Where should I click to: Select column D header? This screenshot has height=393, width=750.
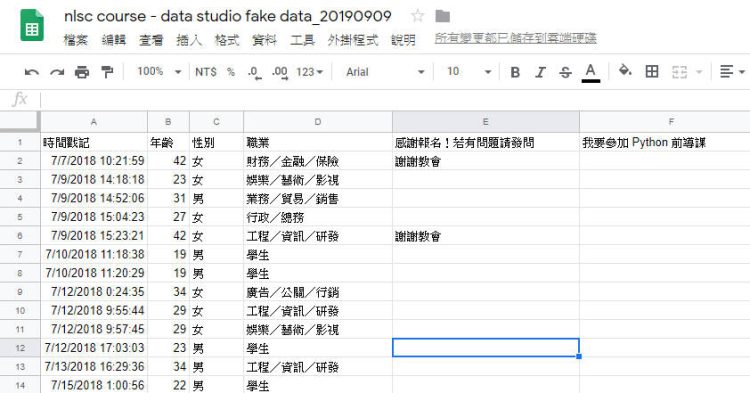(318, 122)
